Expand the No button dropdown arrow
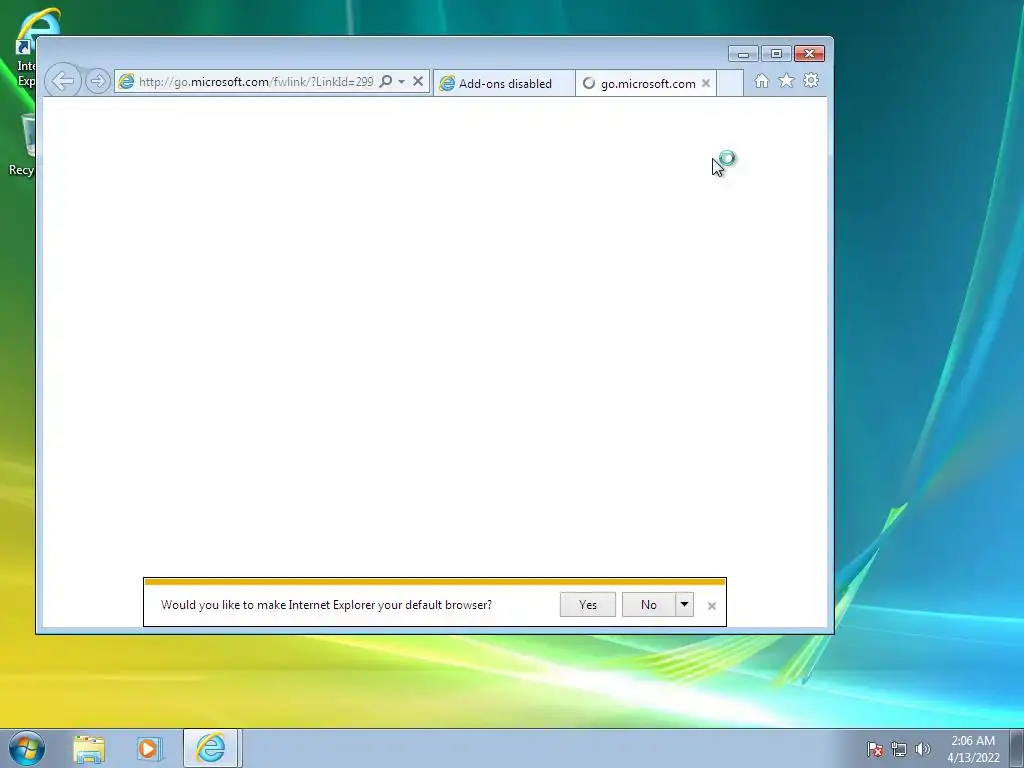1024x768 pixels. pos(684,605)
